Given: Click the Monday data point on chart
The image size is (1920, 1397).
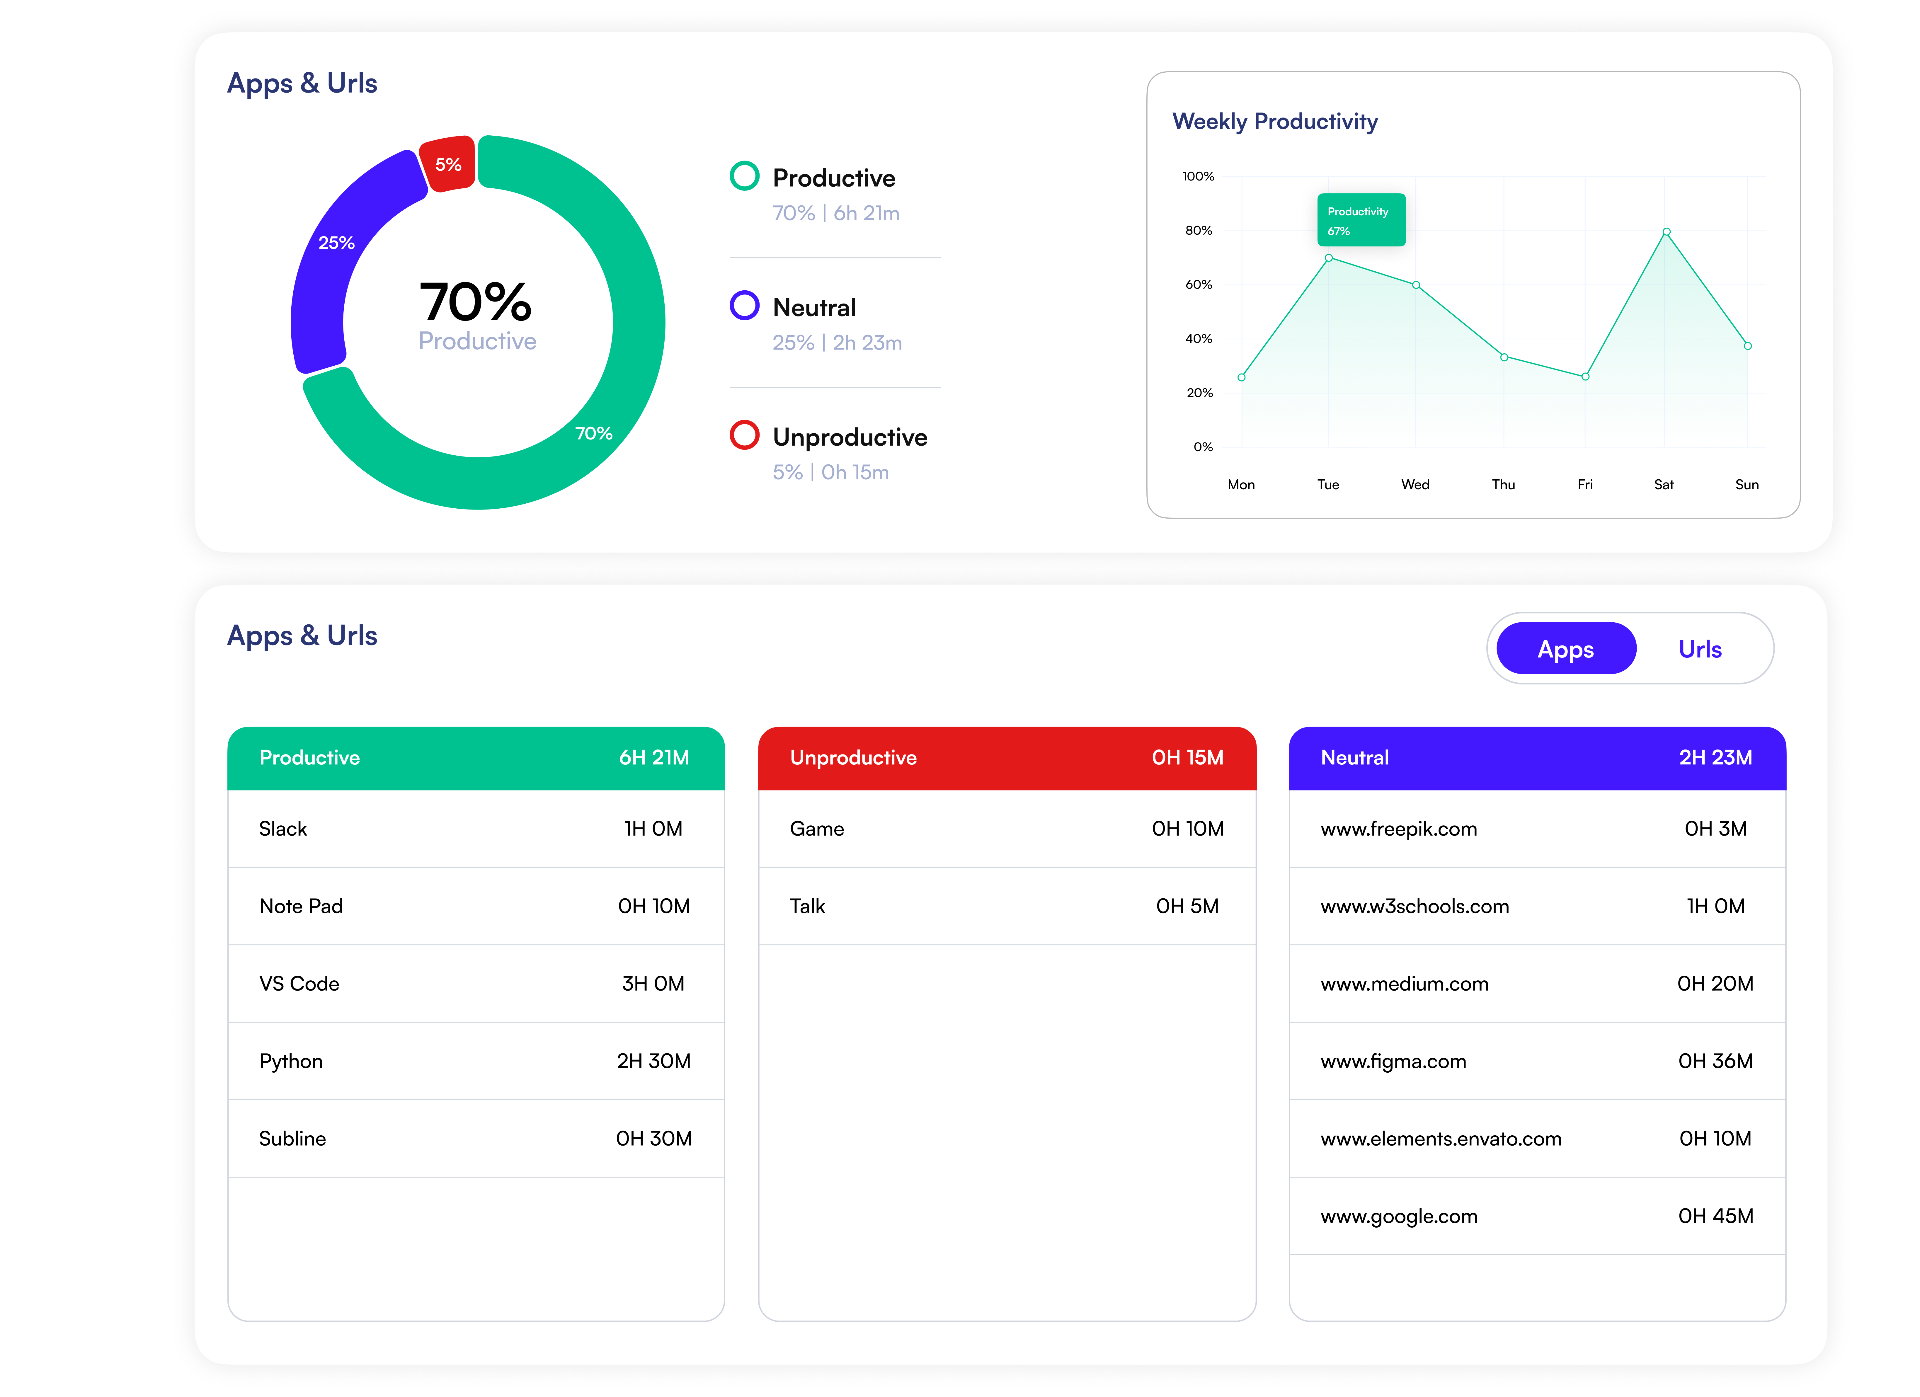Looking at the screenshot, I should (x=1242, y=377).
